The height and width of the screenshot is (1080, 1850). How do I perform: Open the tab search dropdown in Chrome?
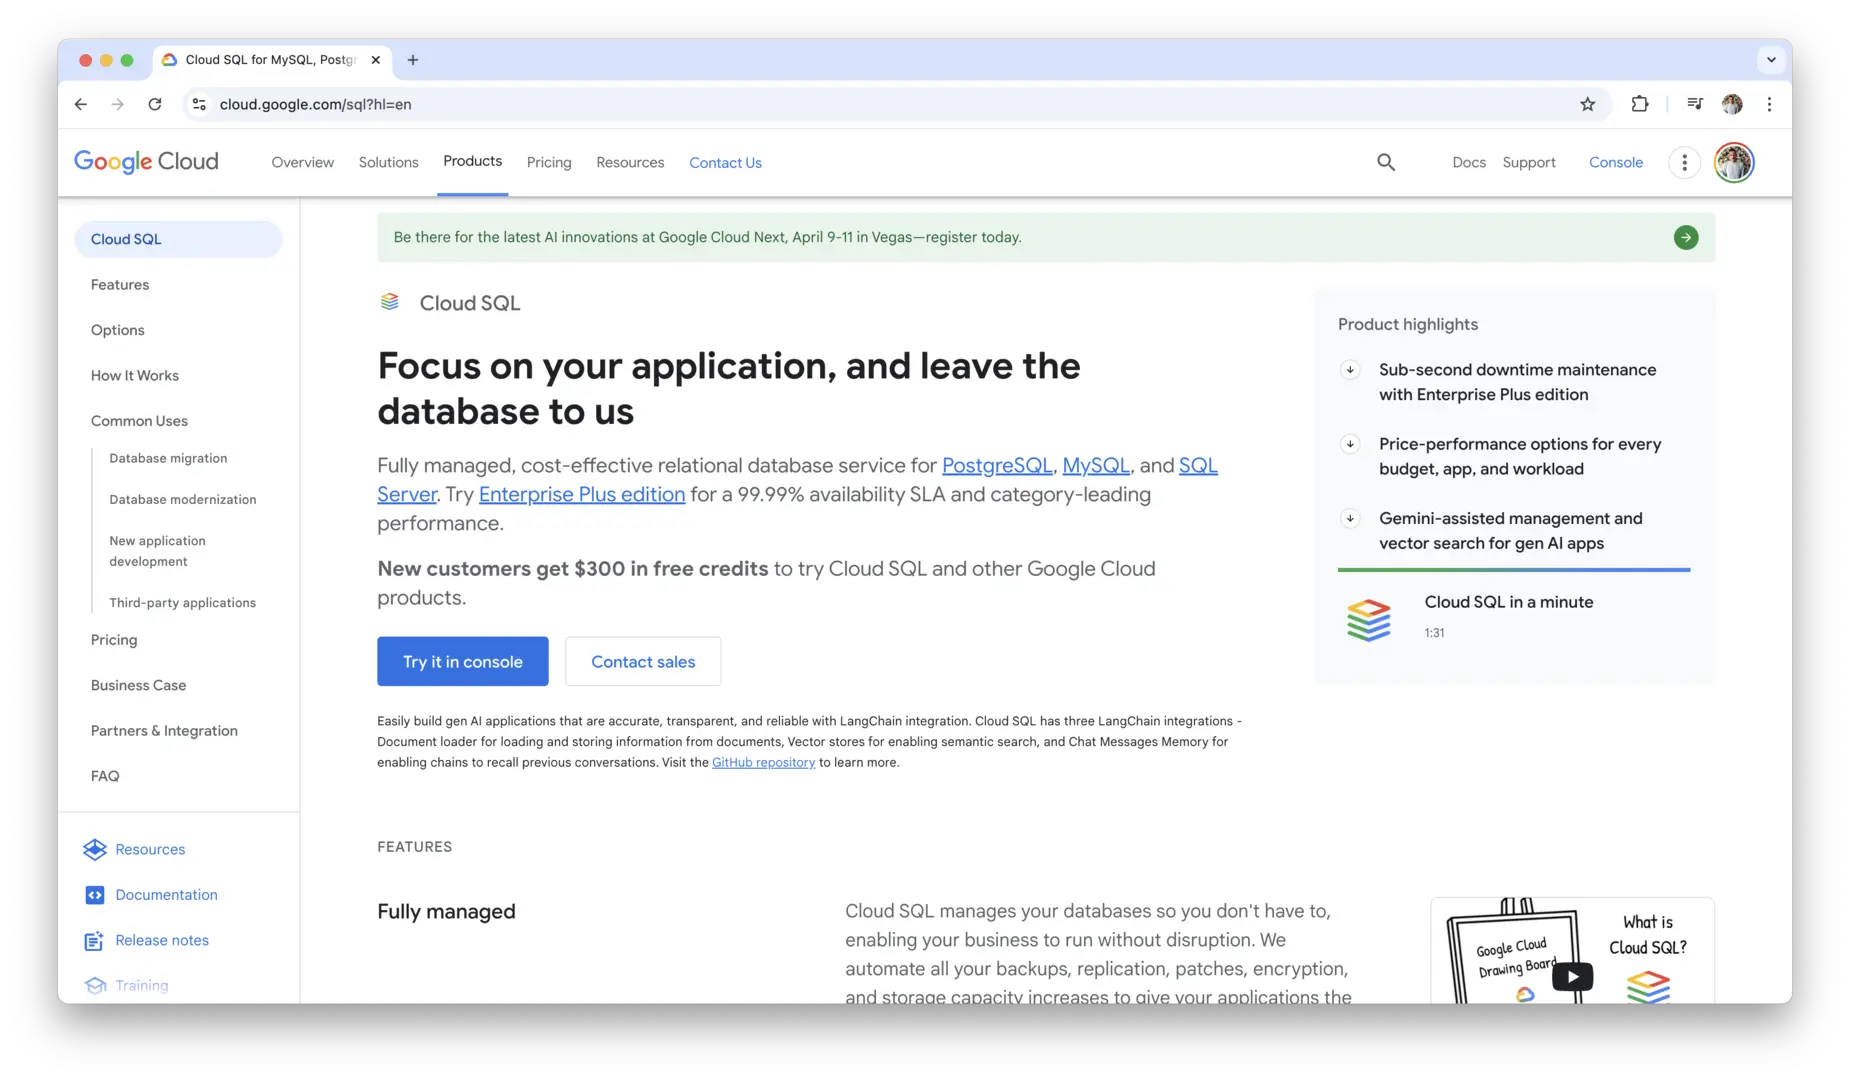click(1771, 60)
